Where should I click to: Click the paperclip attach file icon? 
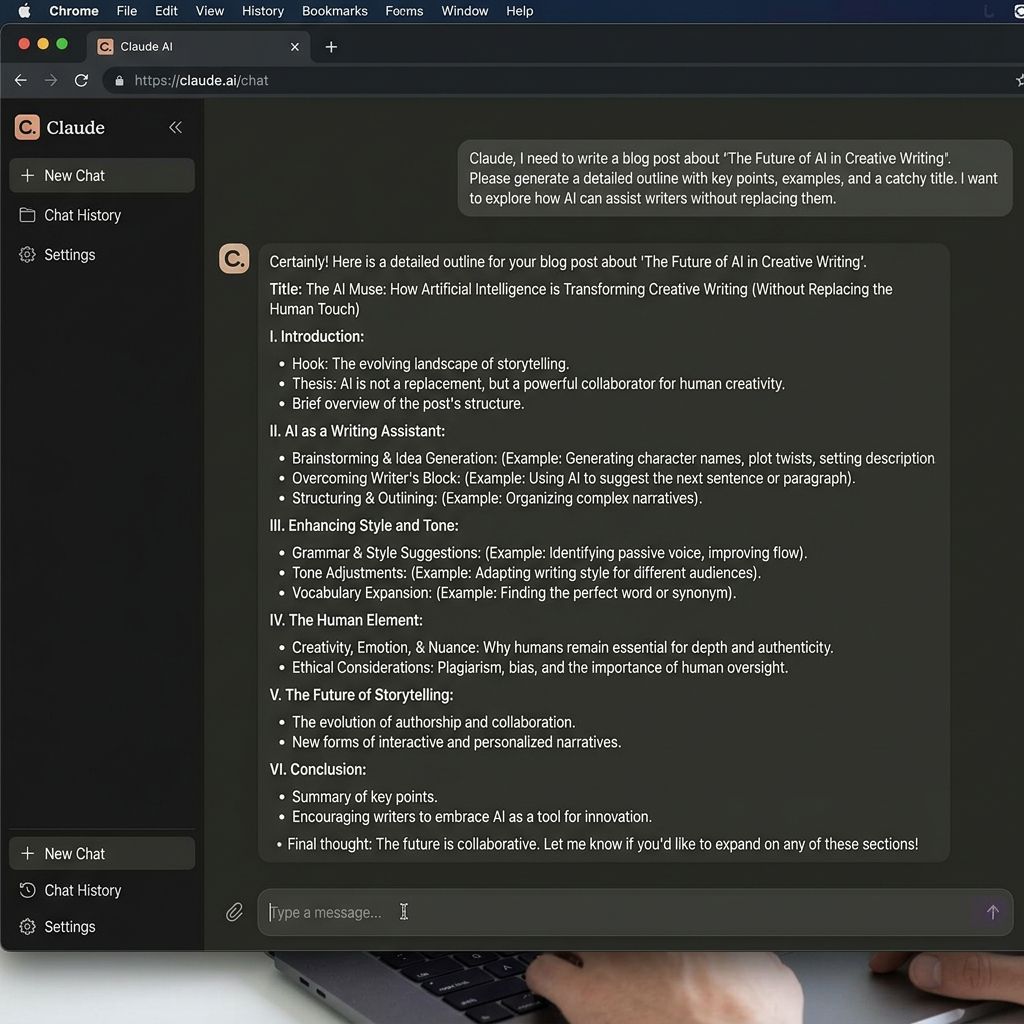tap(234, 912)
